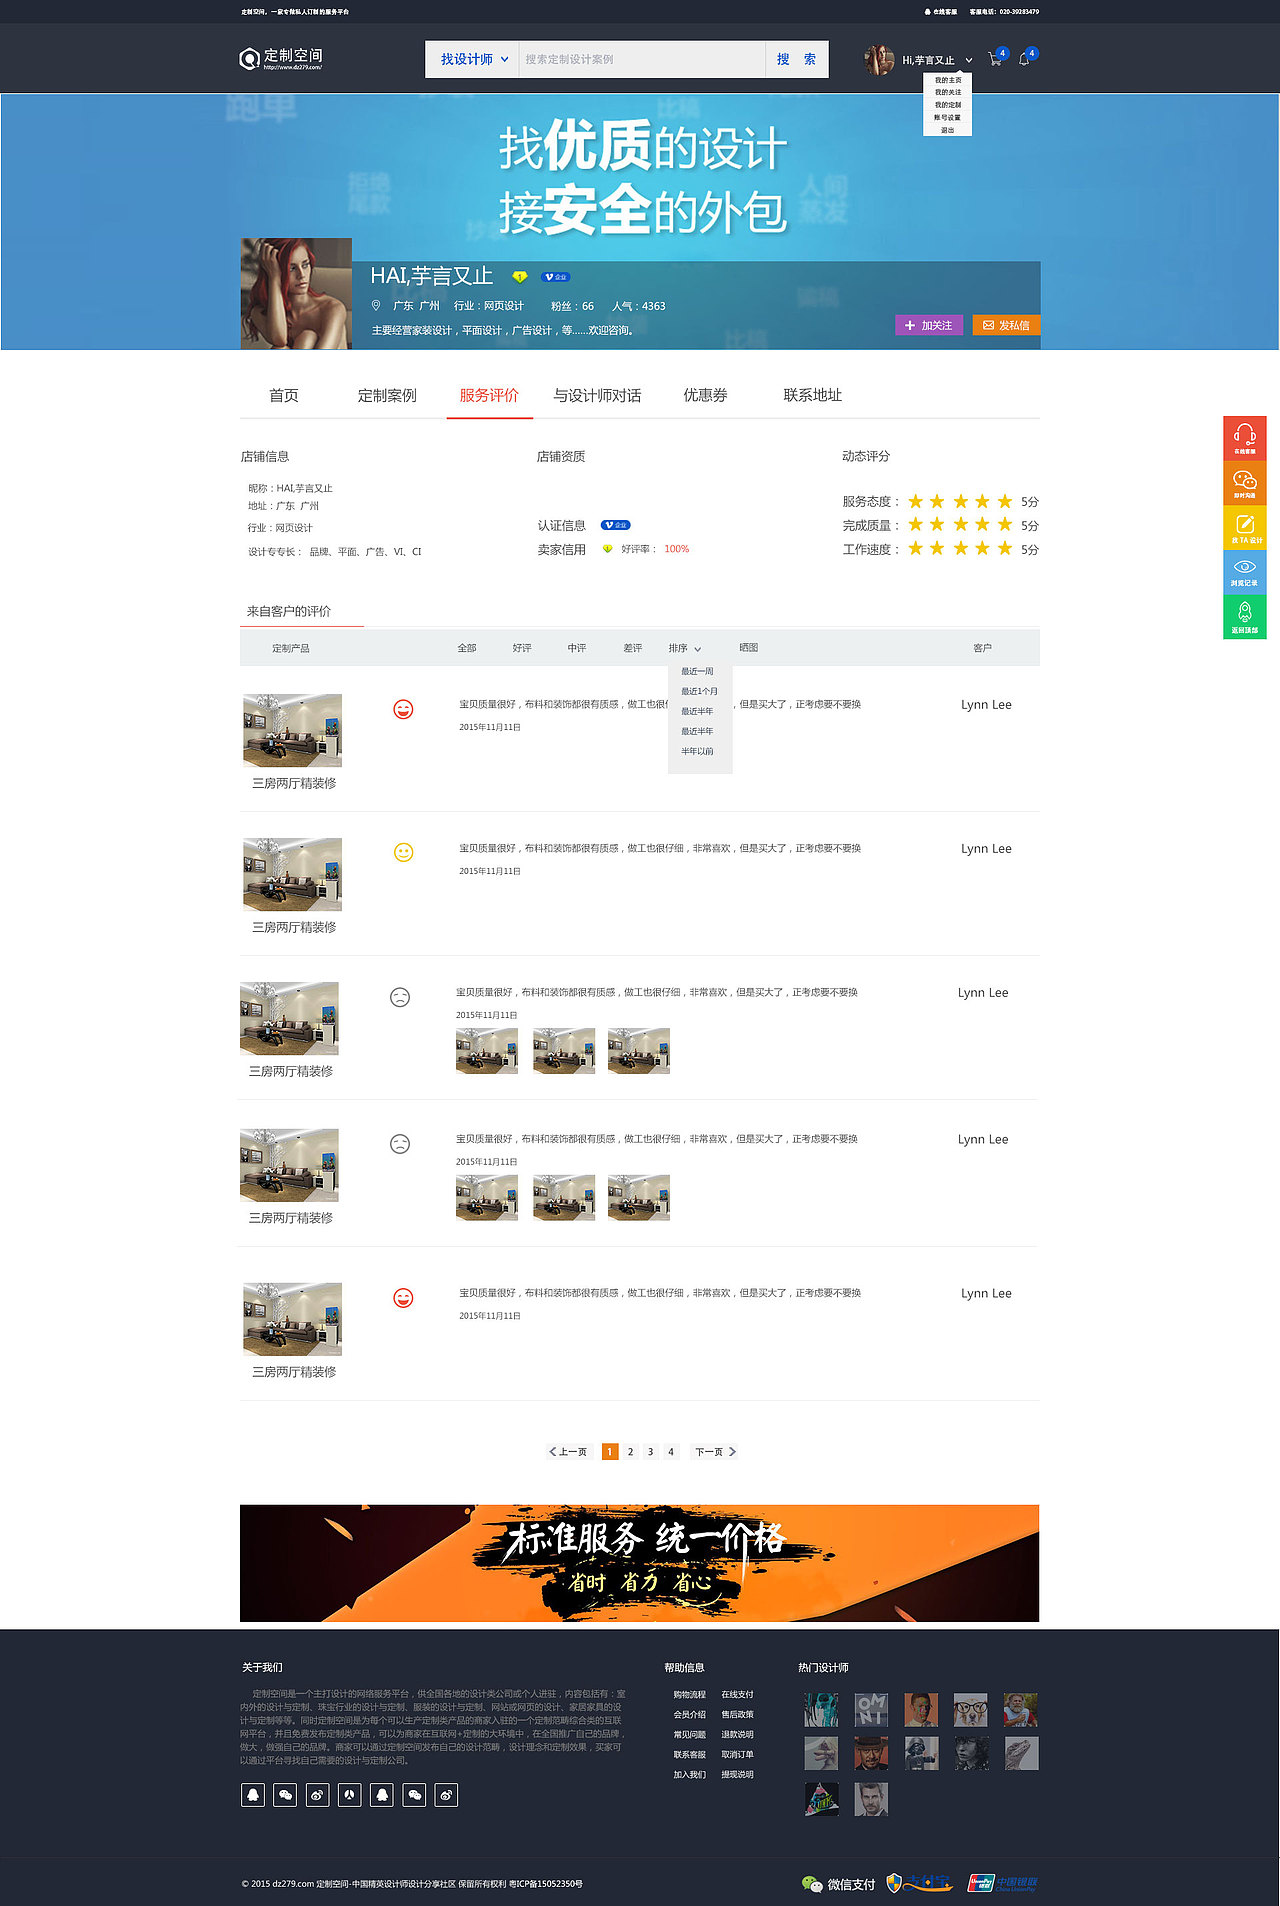Select the first 最近半年 sort option
1280x1906 pixels.
[x=697, y=711]
